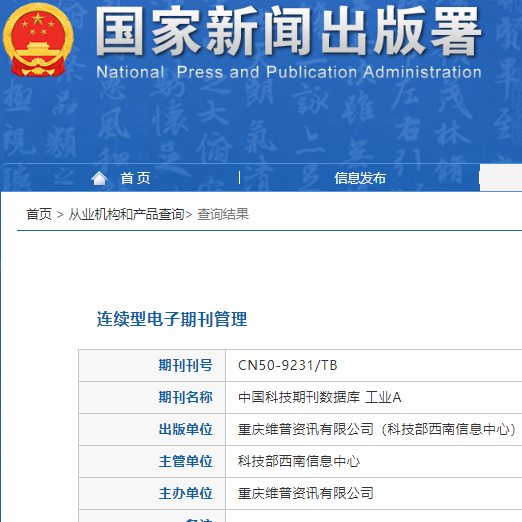
Task: Select 重庆维普资讯有限公司（科技部西南信息中心）value
Action: click(377, 429)
